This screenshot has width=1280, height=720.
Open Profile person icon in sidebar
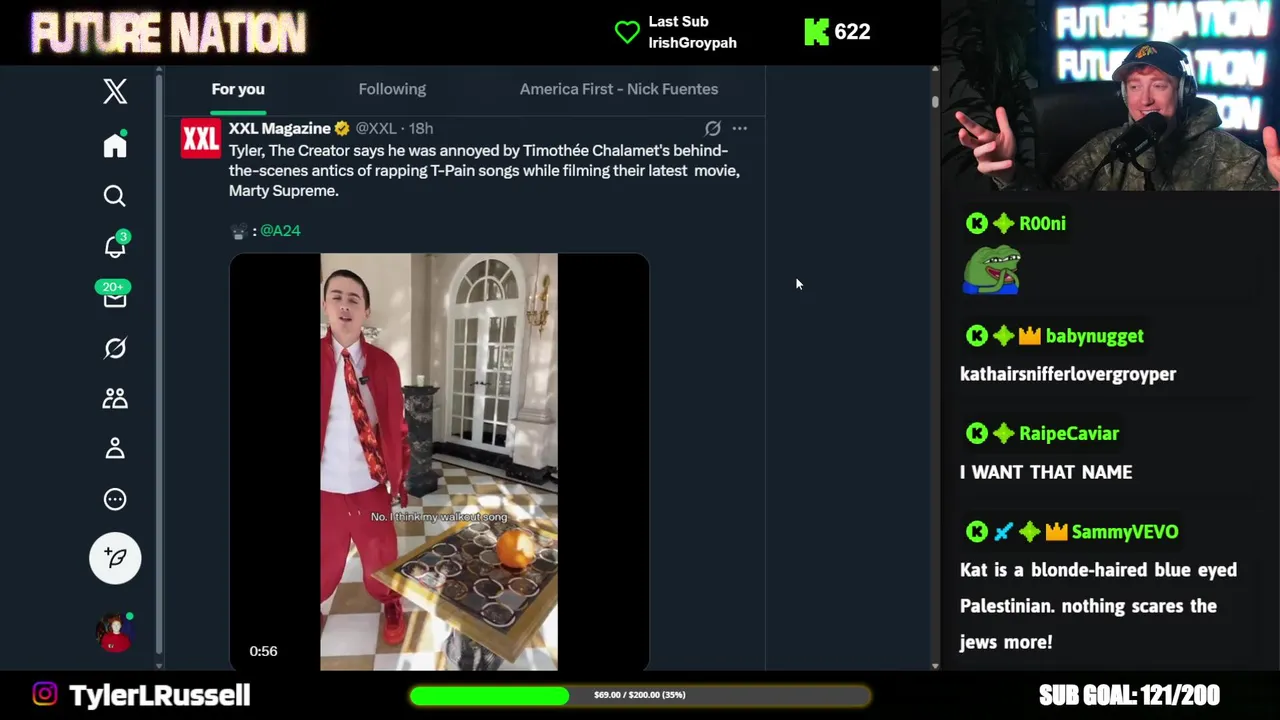click(x=115, y=448)
